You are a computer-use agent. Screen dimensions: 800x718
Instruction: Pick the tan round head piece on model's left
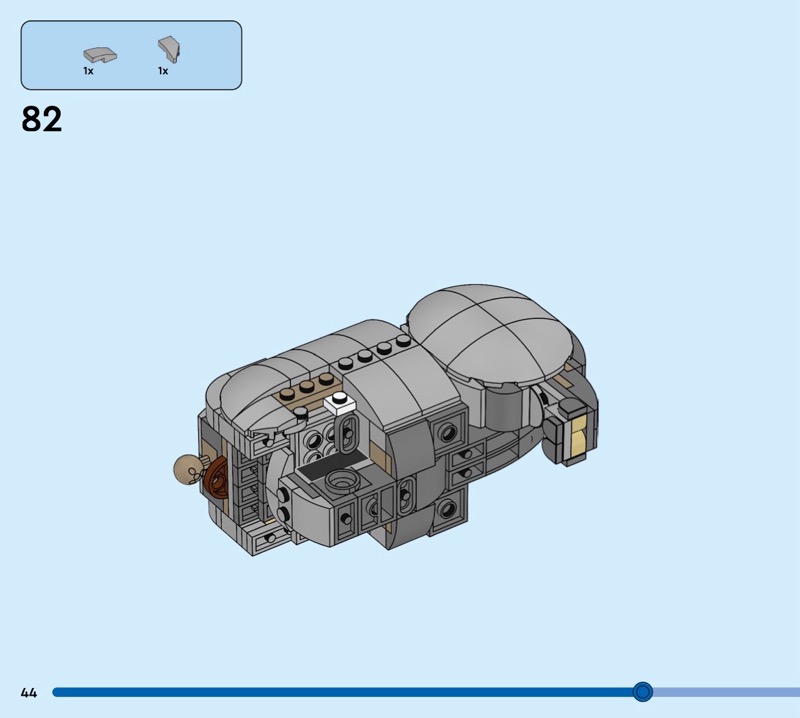click(x=186, y=468)
